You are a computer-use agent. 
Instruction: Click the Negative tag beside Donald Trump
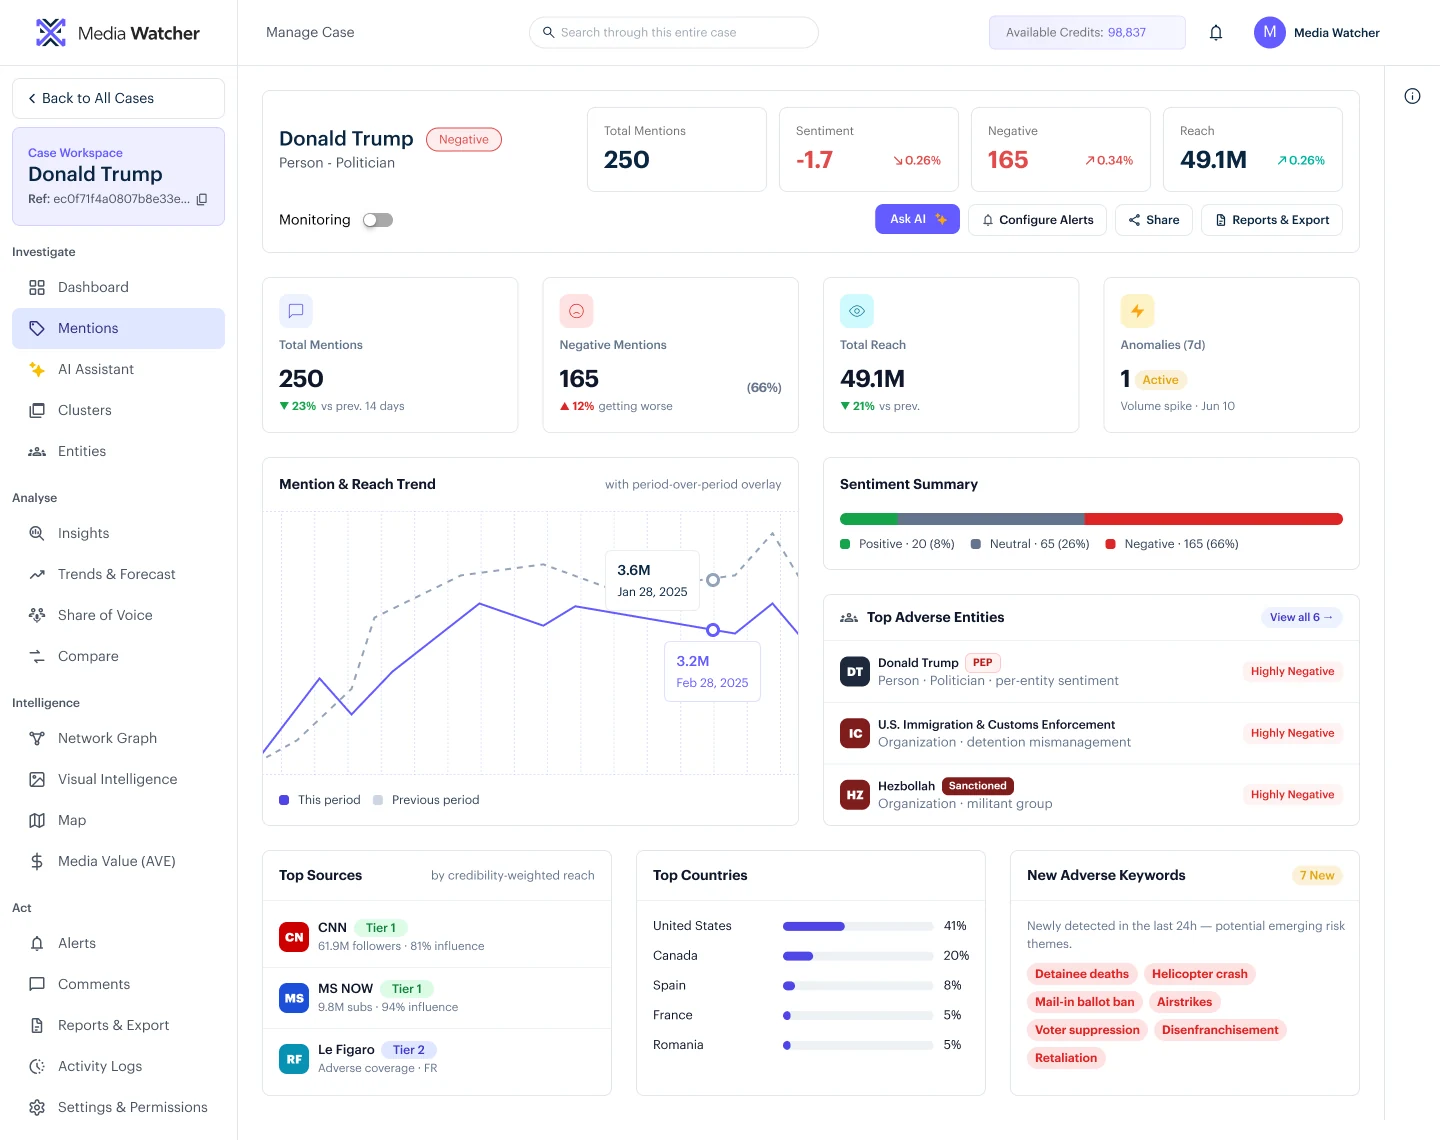pos(464,140)
